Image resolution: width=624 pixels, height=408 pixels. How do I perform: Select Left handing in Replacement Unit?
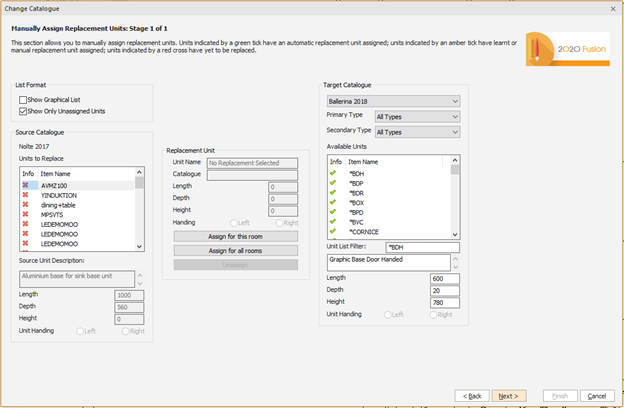pos(234,223)
